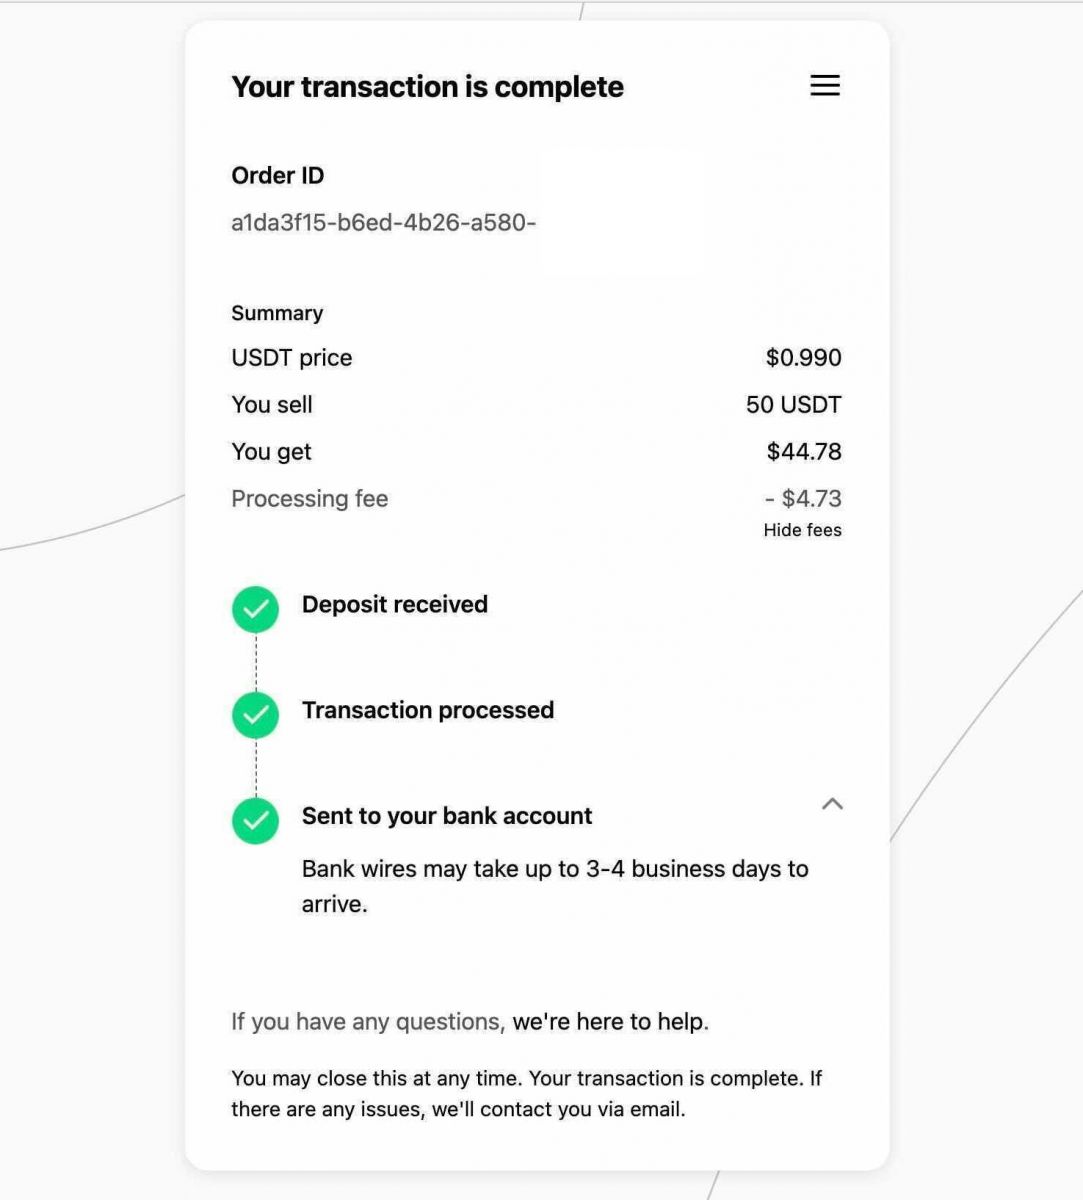Image resolution: width=1083 pixels, height=1200 pixels.
Task: Select the Order ID value
Action: click(384, 222)
